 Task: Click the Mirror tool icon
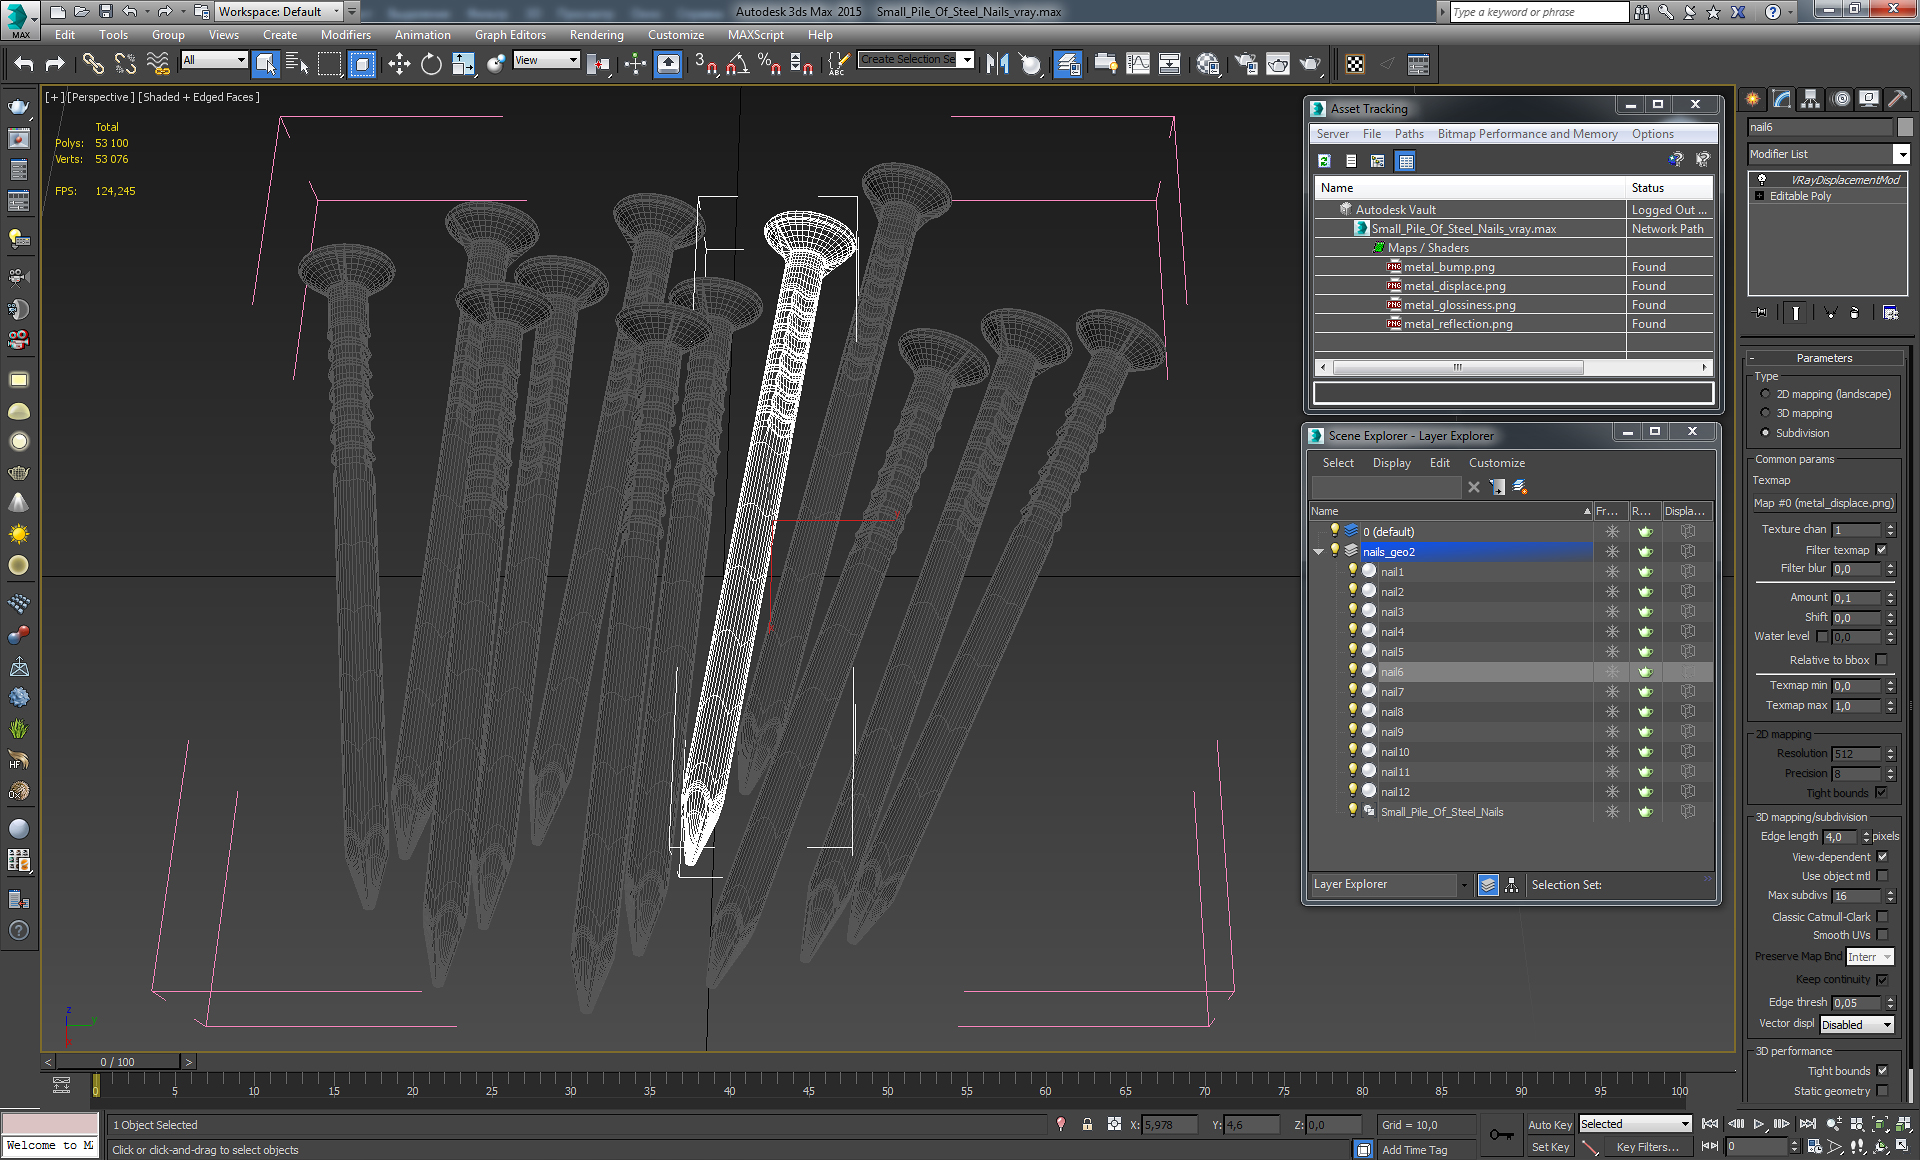(x=997, y=64)
